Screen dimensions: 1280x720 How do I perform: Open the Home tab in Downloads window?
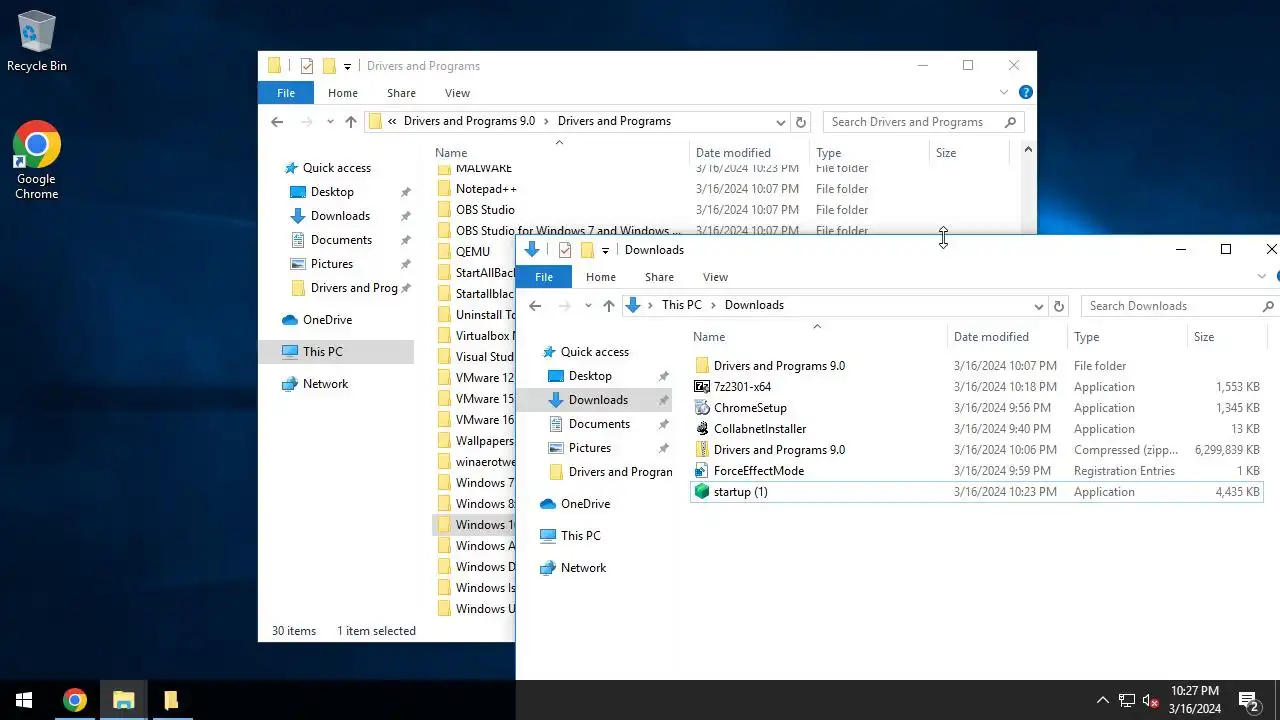601,277
